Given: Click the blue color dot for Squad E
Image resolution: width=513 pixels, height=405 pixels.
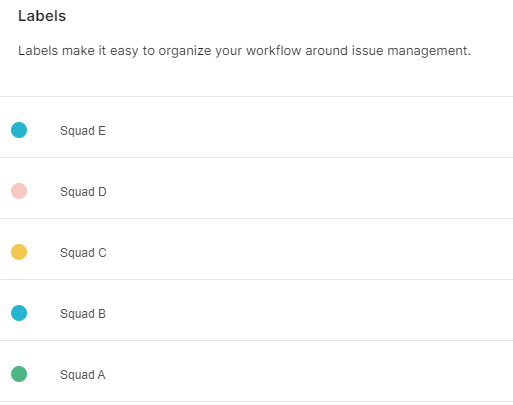Looking at the screenshot, I should (19, 130).
